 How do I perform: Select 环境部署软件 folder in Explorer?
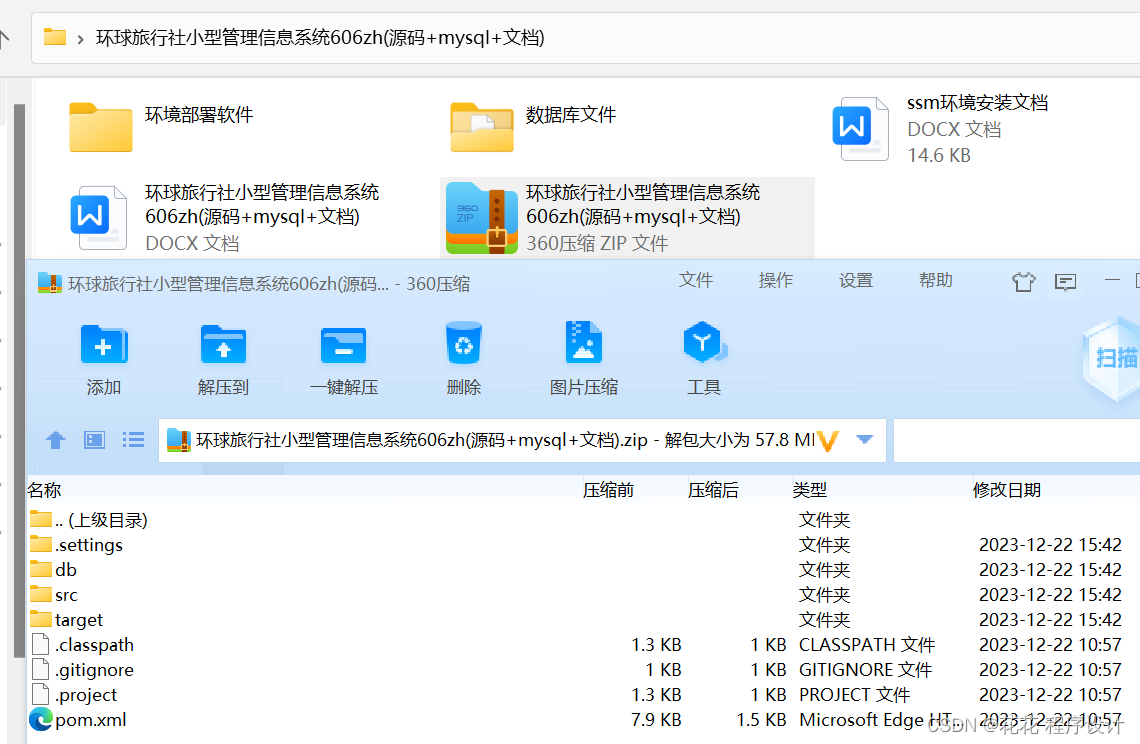tap(162, 127)
